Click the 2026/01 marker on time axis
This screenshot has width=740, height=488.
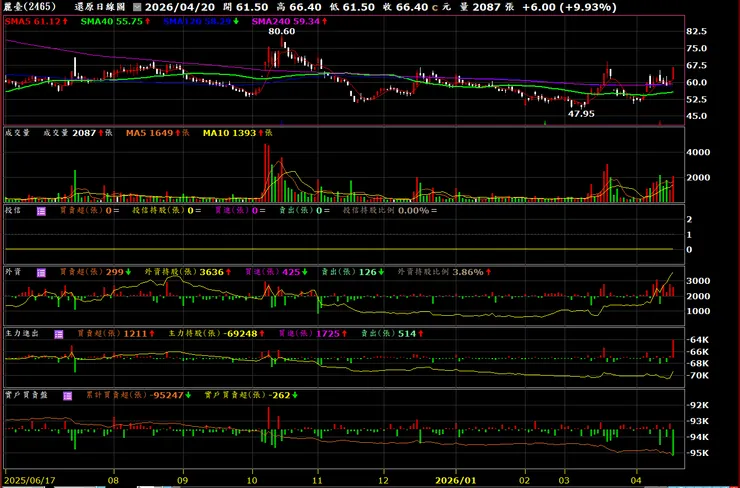455,481
